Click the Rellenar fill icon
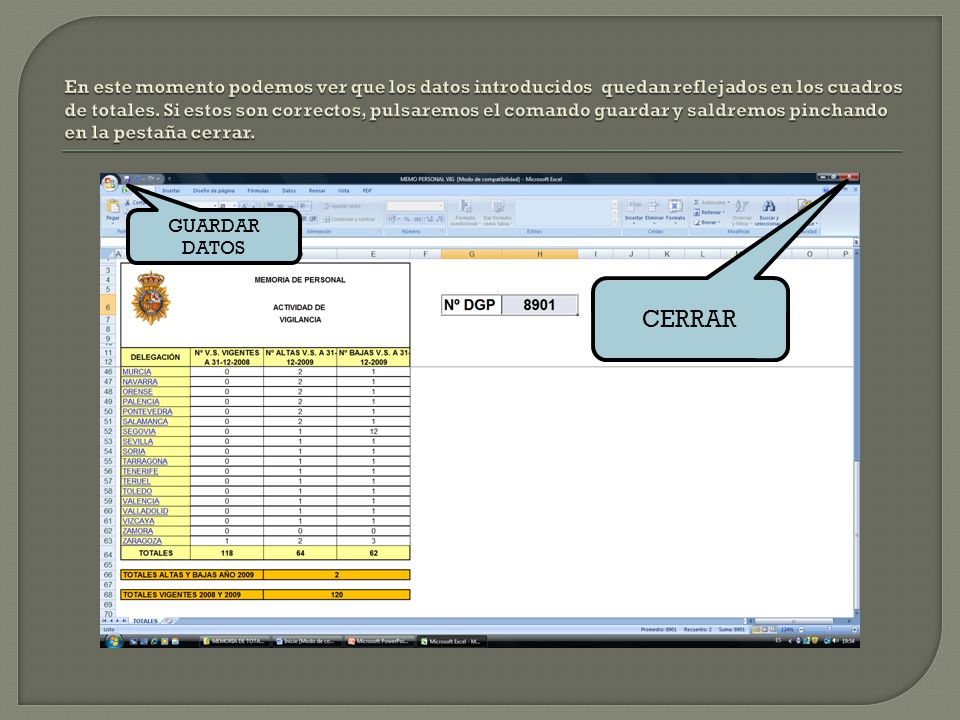 697,212
